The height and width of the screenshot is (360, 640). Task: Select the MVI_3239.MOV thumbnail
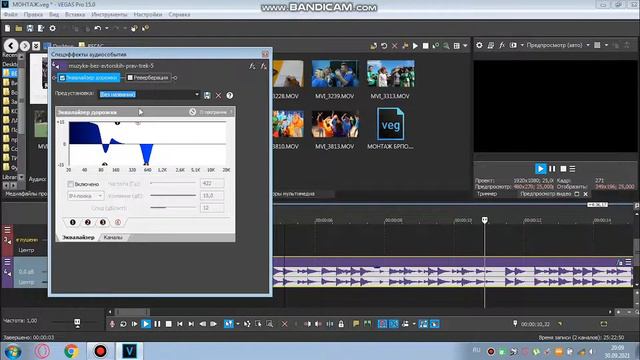pyautogui.click(x=335, y=74)
